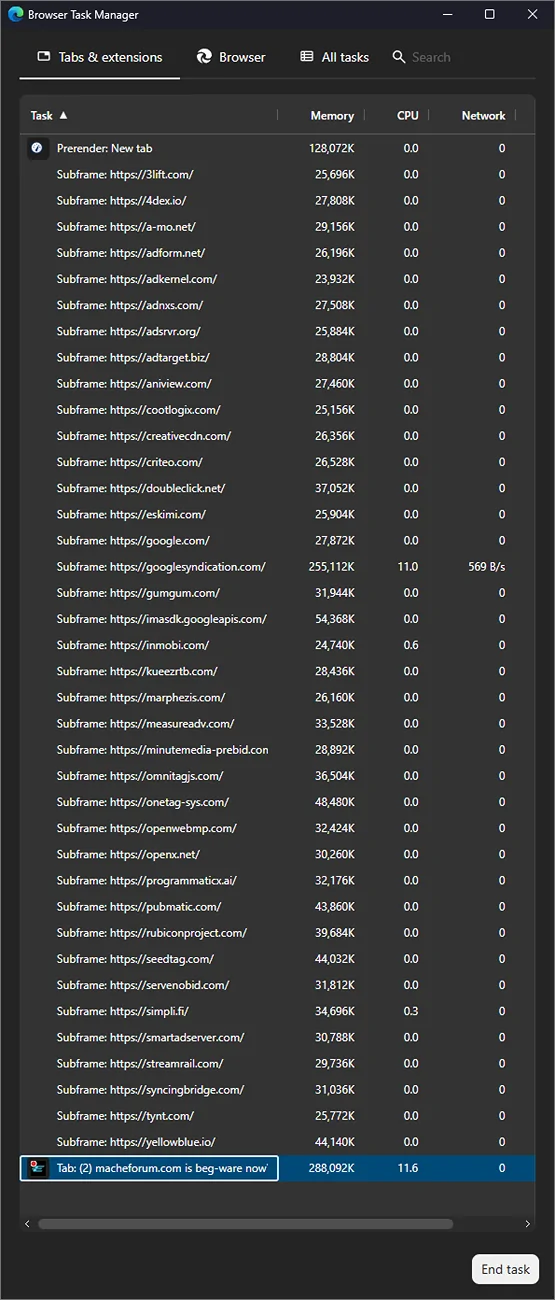Click the End task button
The width and height of the screenshot is (555, 1300).
(x=505, y=1269)
